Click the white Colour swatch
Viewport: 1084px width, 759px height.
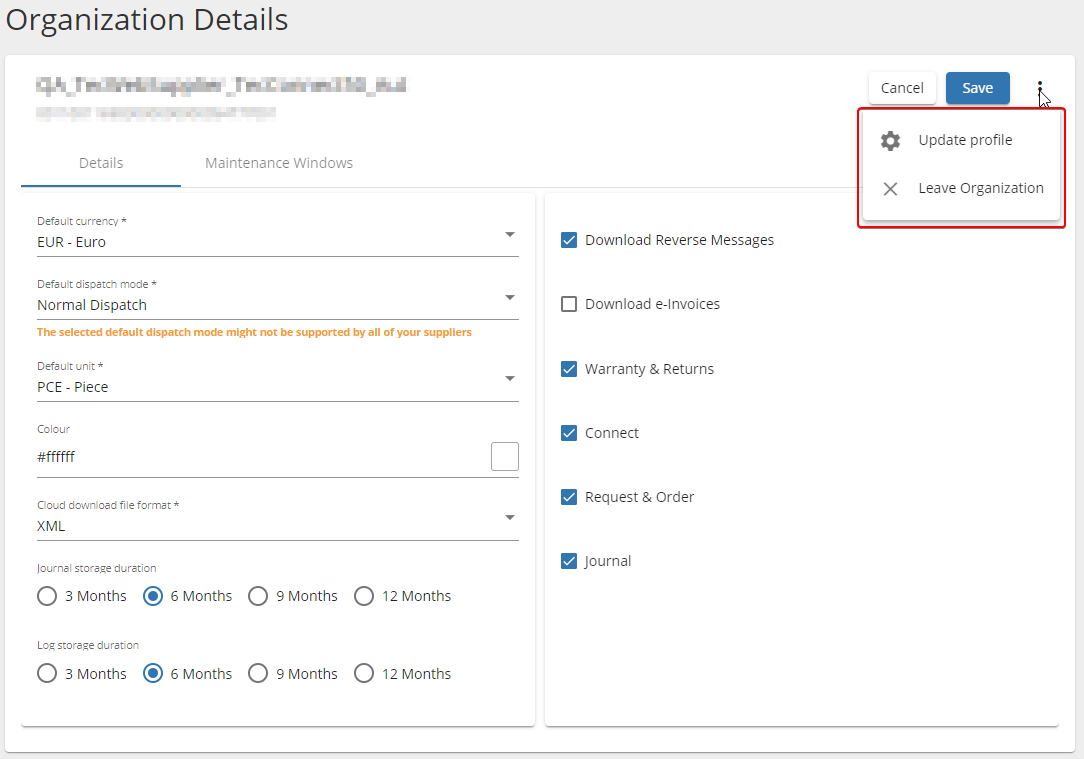point(505,456)
